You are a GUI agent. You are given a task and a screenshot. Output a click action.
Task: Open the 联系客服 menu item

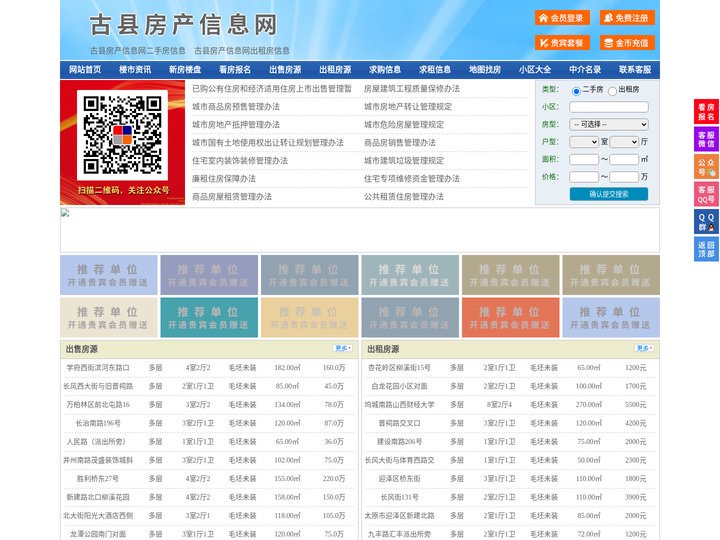tap(635, 70)
